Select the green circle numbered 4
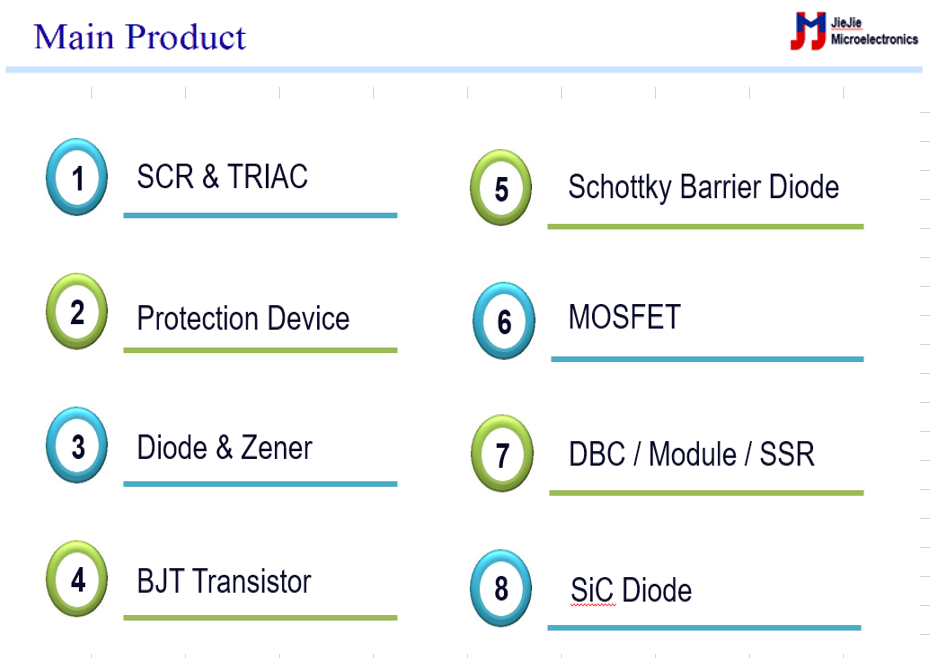930x658 pixels. (77, 579)
